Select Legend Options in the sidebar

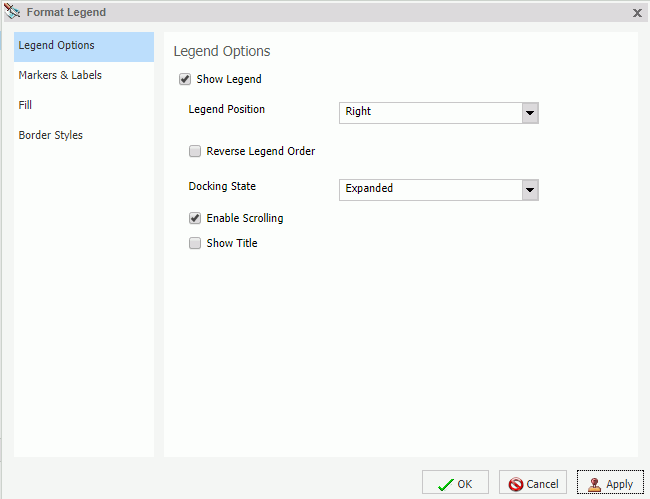(84, 47)
